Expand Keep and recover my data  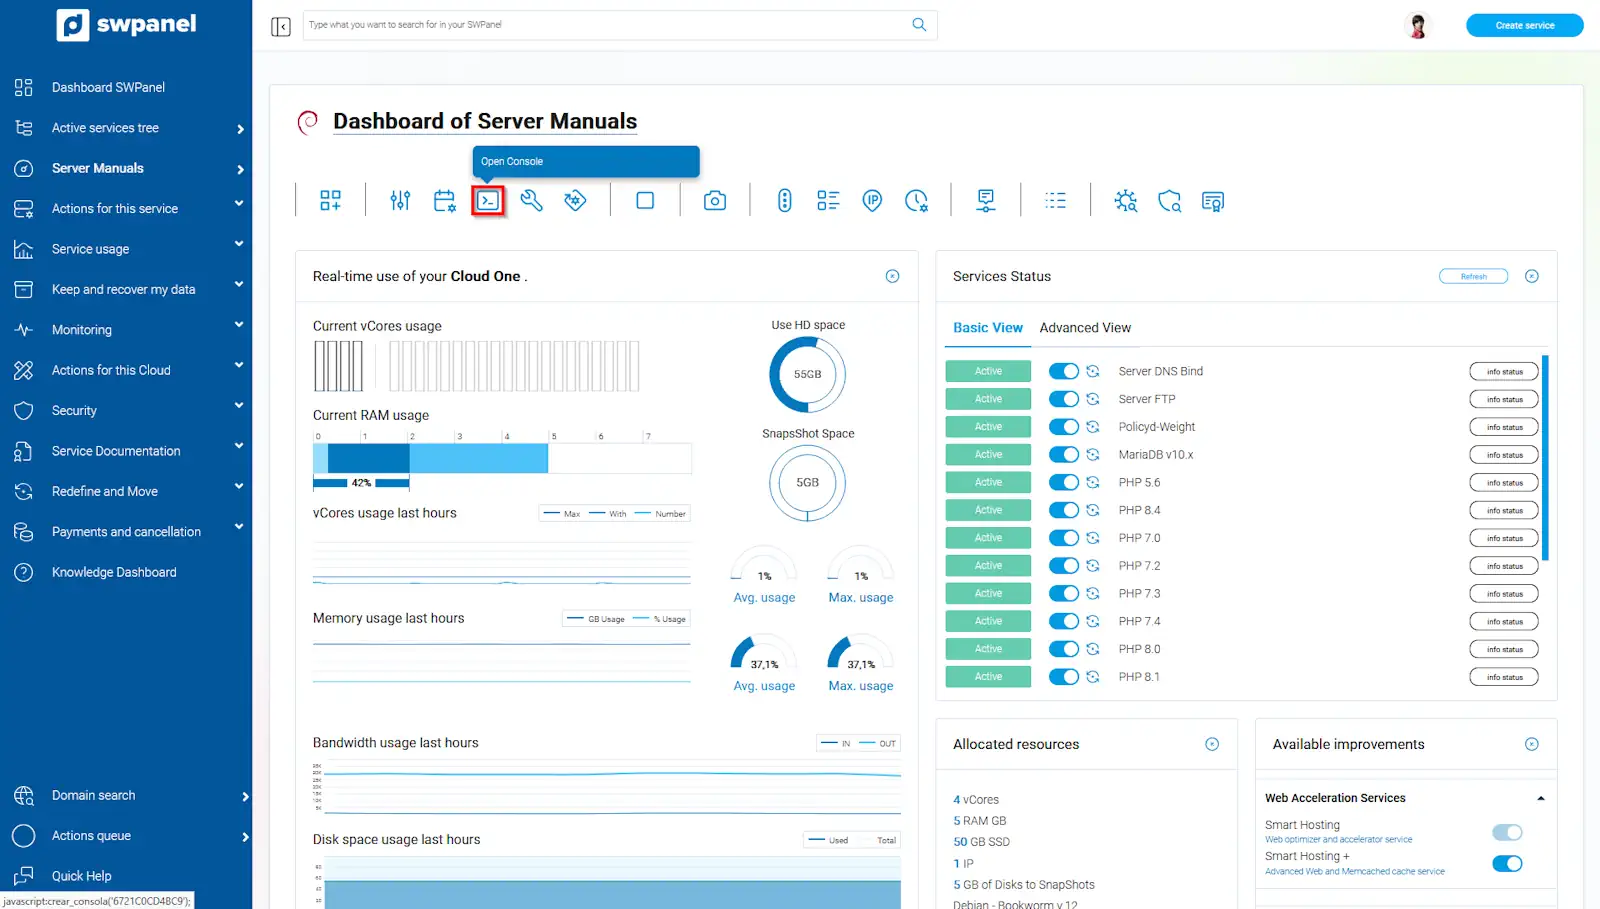126,289
